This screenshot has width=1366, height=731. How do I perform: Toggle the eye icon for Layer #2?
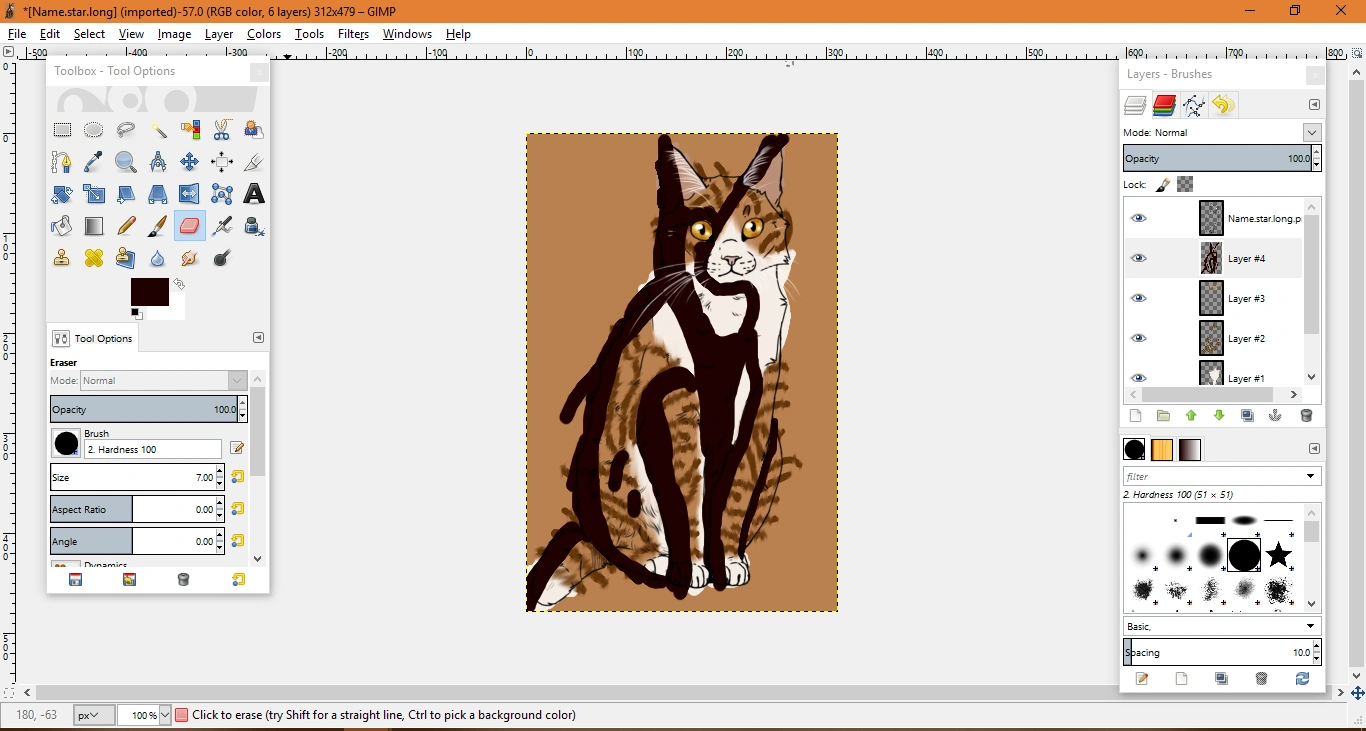[1139, 338]
